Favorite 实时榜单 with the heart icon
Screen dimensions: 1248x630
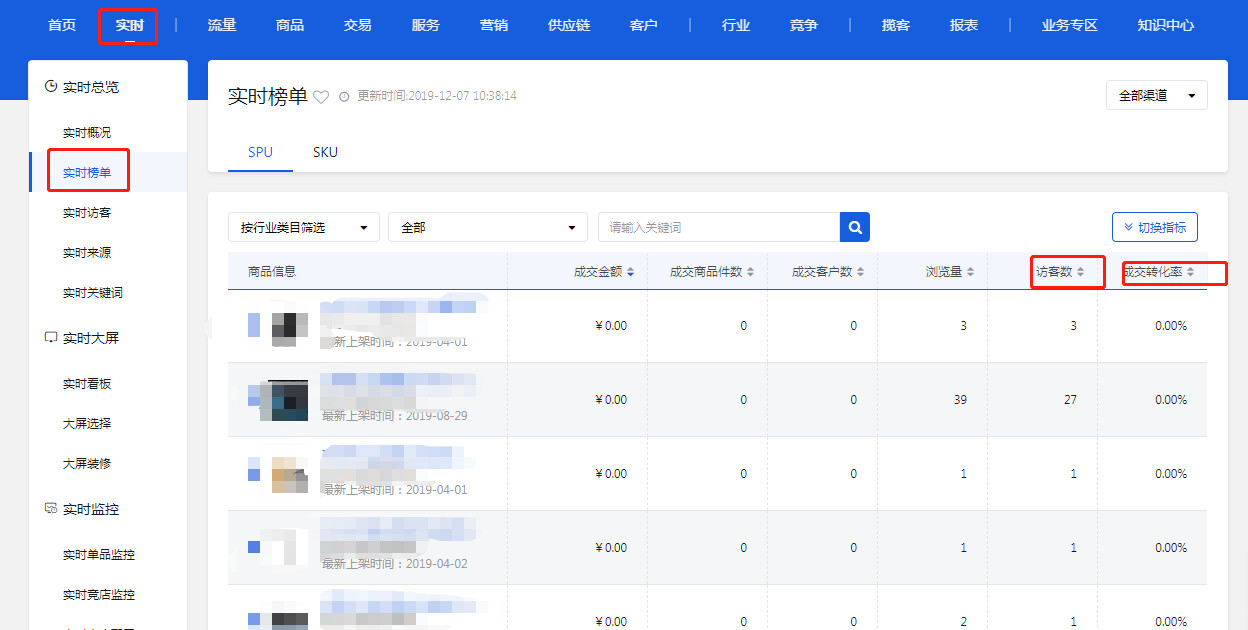[321, 97]
